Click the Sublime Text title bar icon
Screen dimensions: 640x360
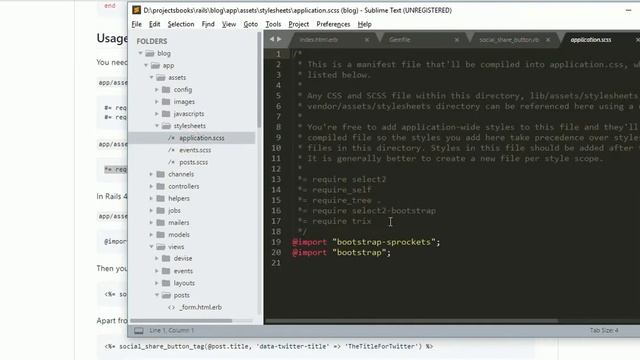tap(136, 10)
